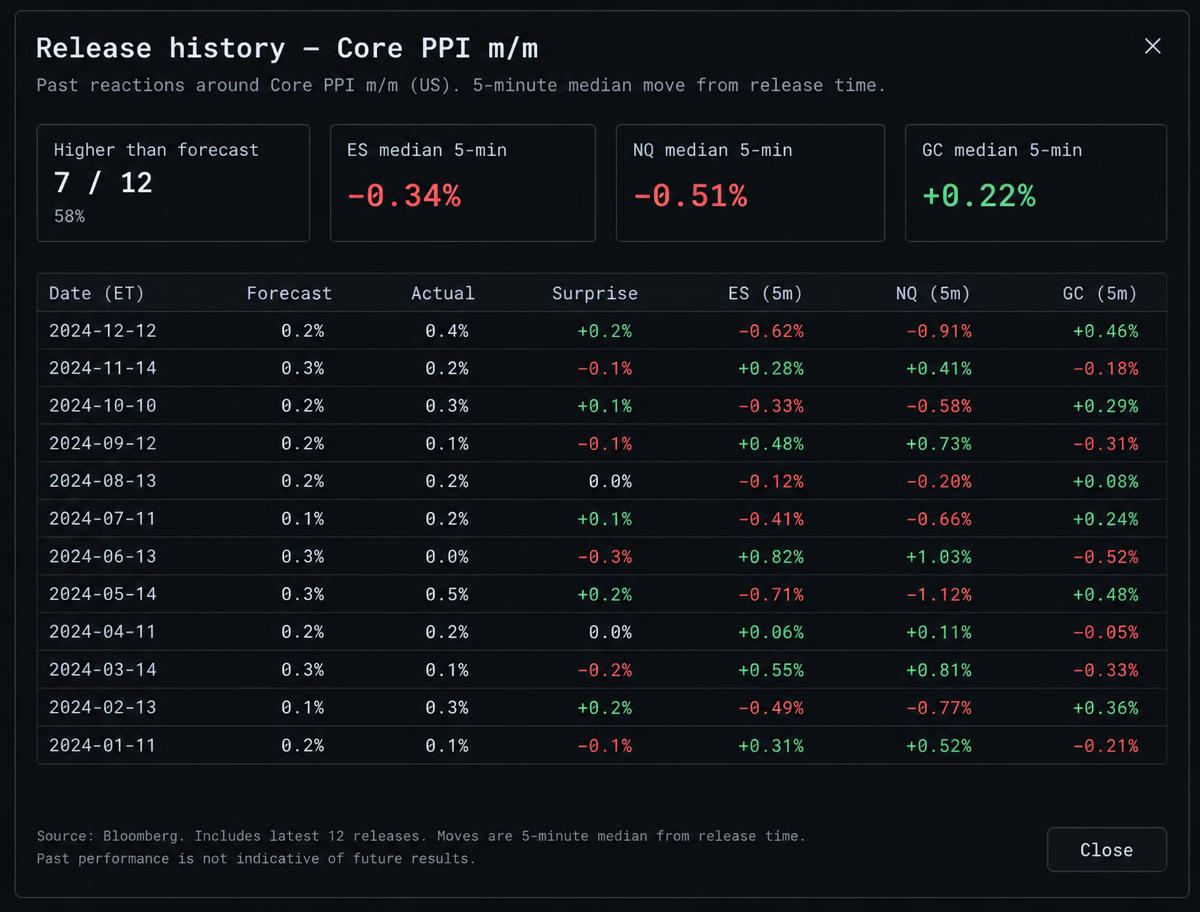
Task: Select the 2024-05-14 date row
Action: 602,594
